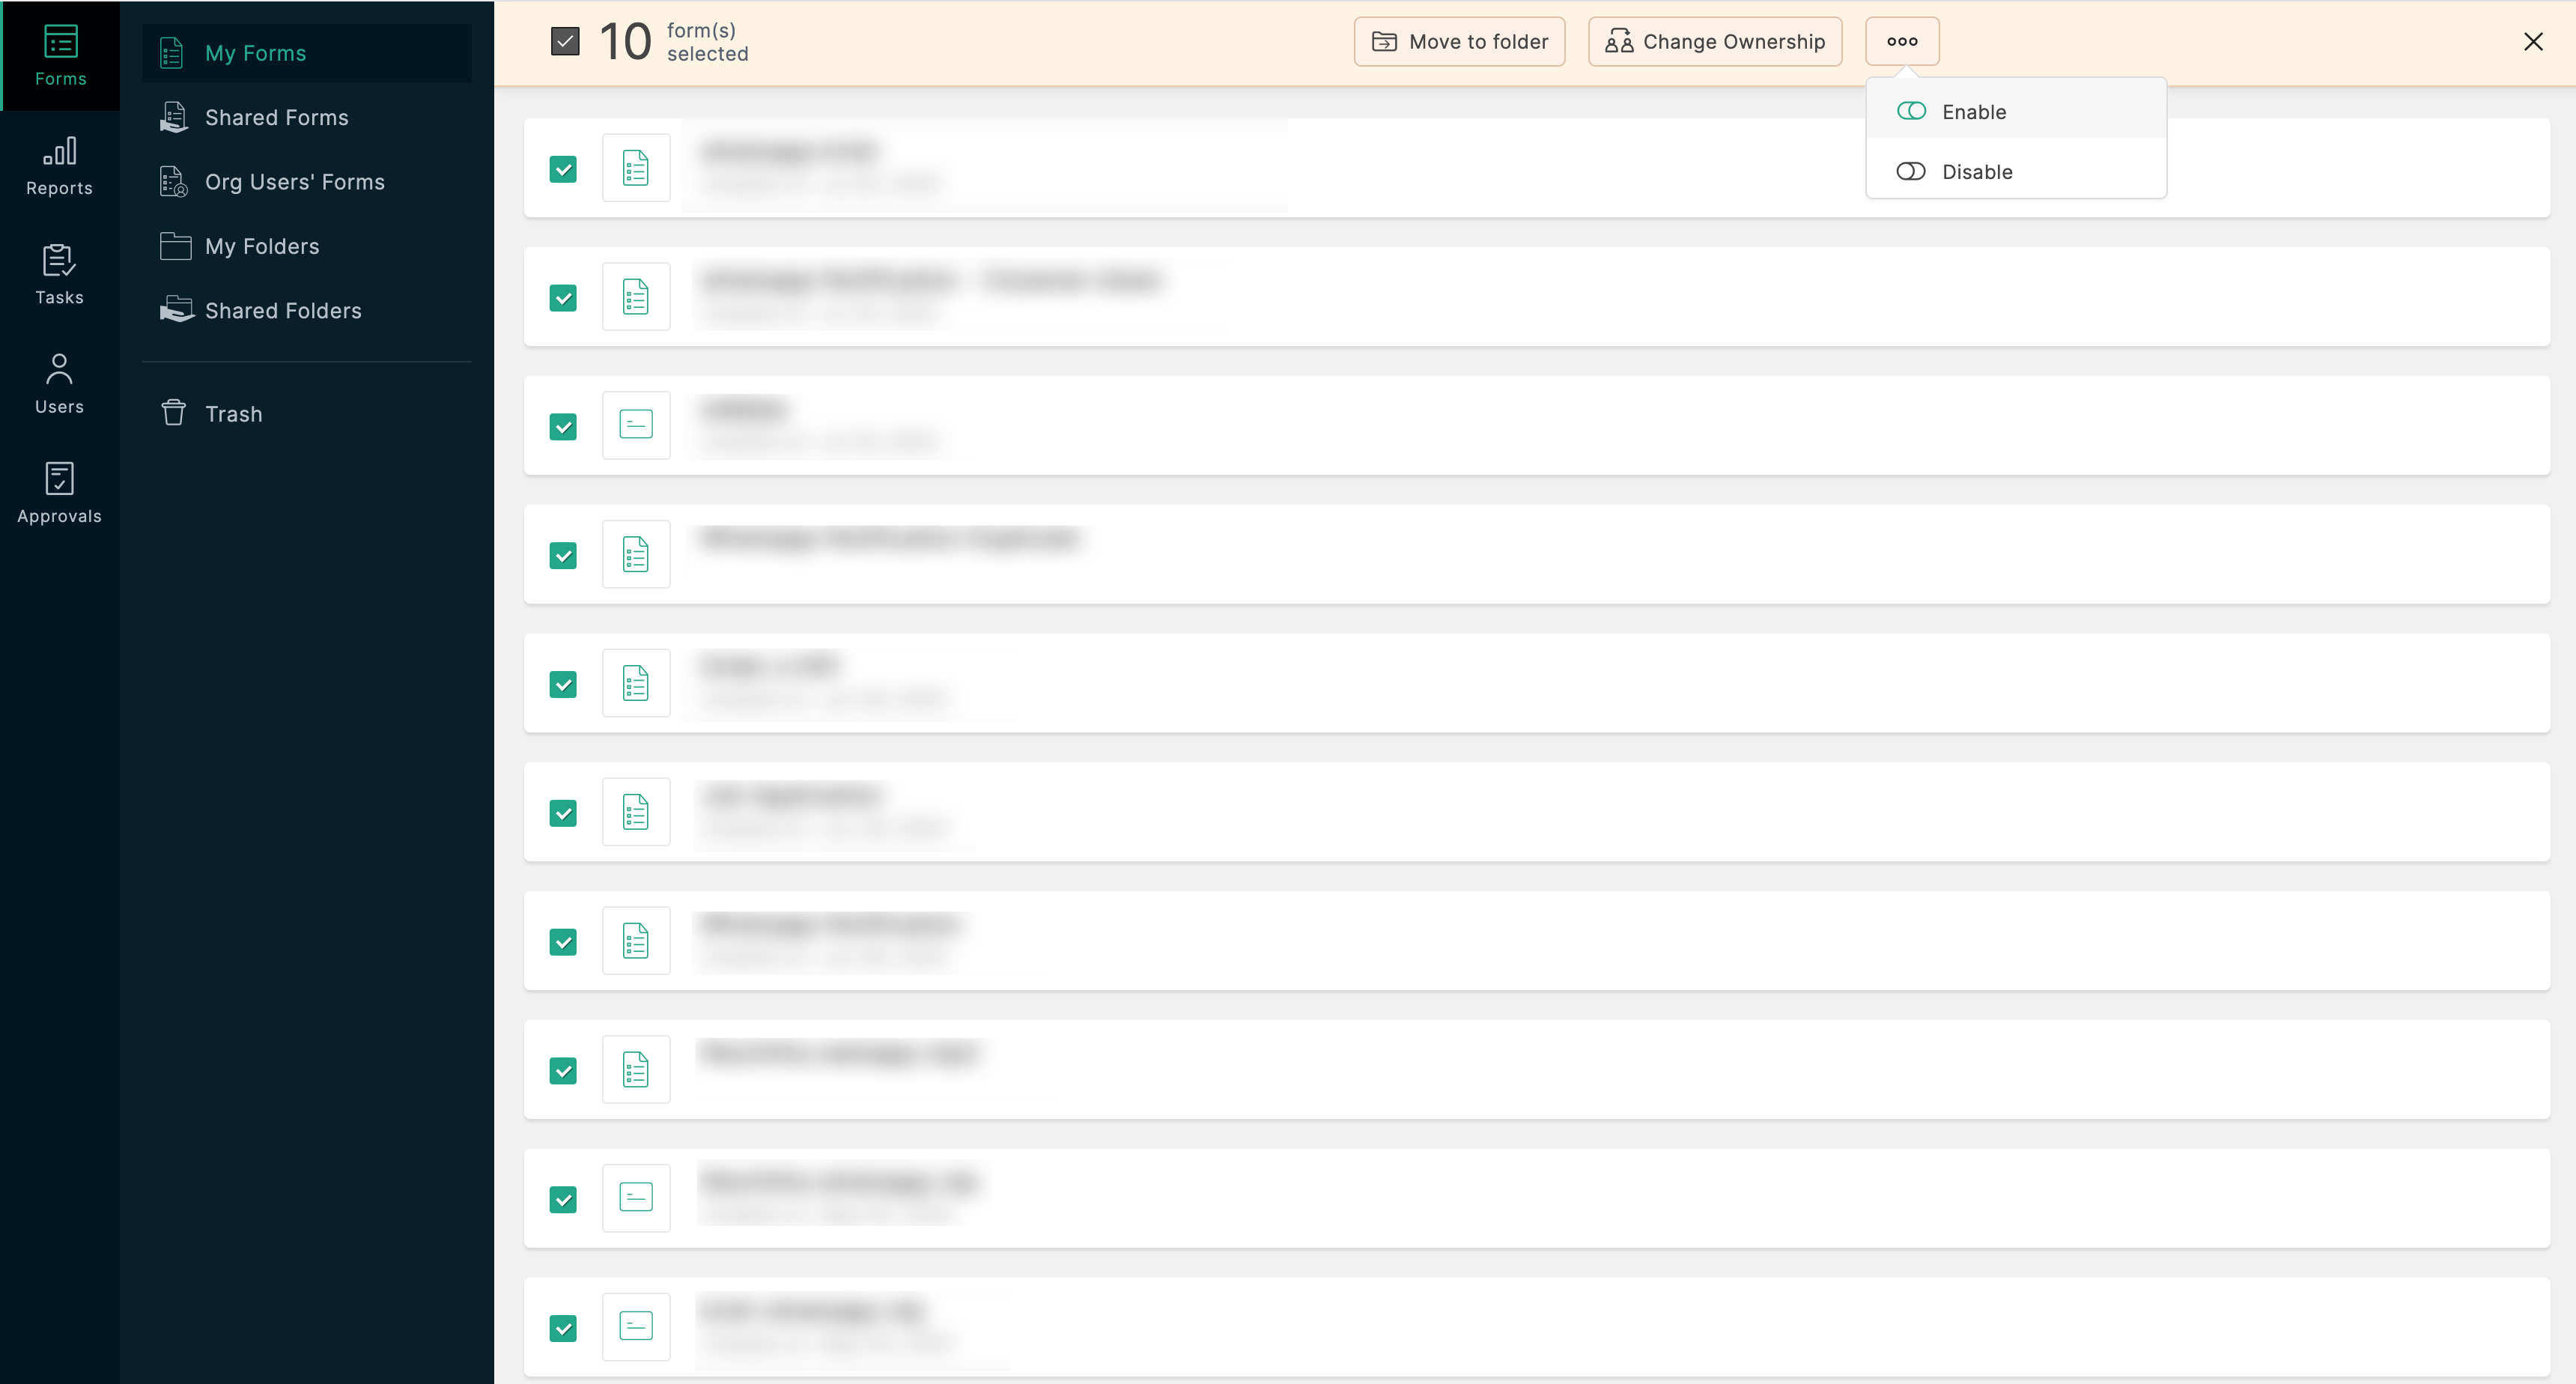Dismiss the selection bar with X
The image size is (2576, 1384).
(2533, 42)
